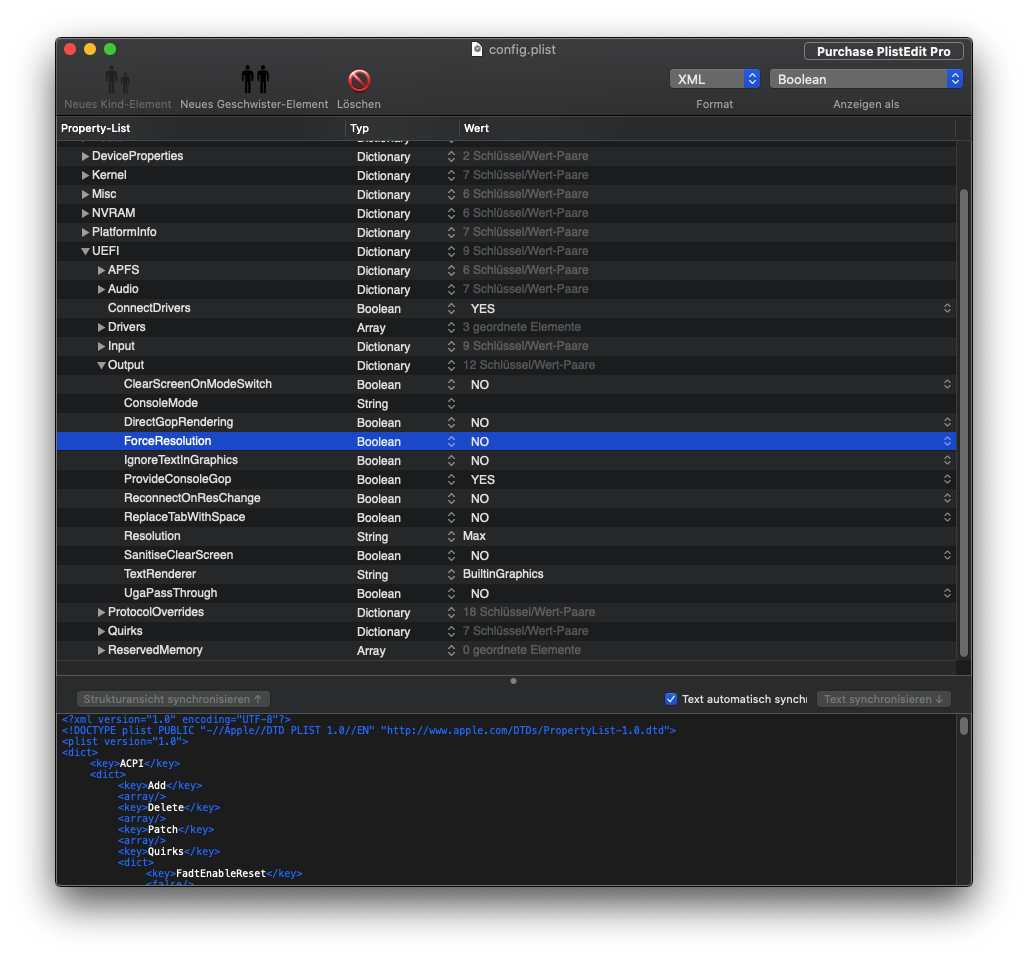This screenshot has width=1028, height=960.
Task: Open type stepper for Drivers row
Action: [x=451, y=327]
